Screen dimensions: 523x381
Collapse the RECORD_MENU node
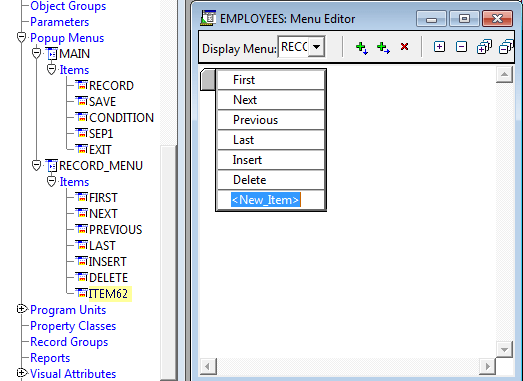point(36,165)
